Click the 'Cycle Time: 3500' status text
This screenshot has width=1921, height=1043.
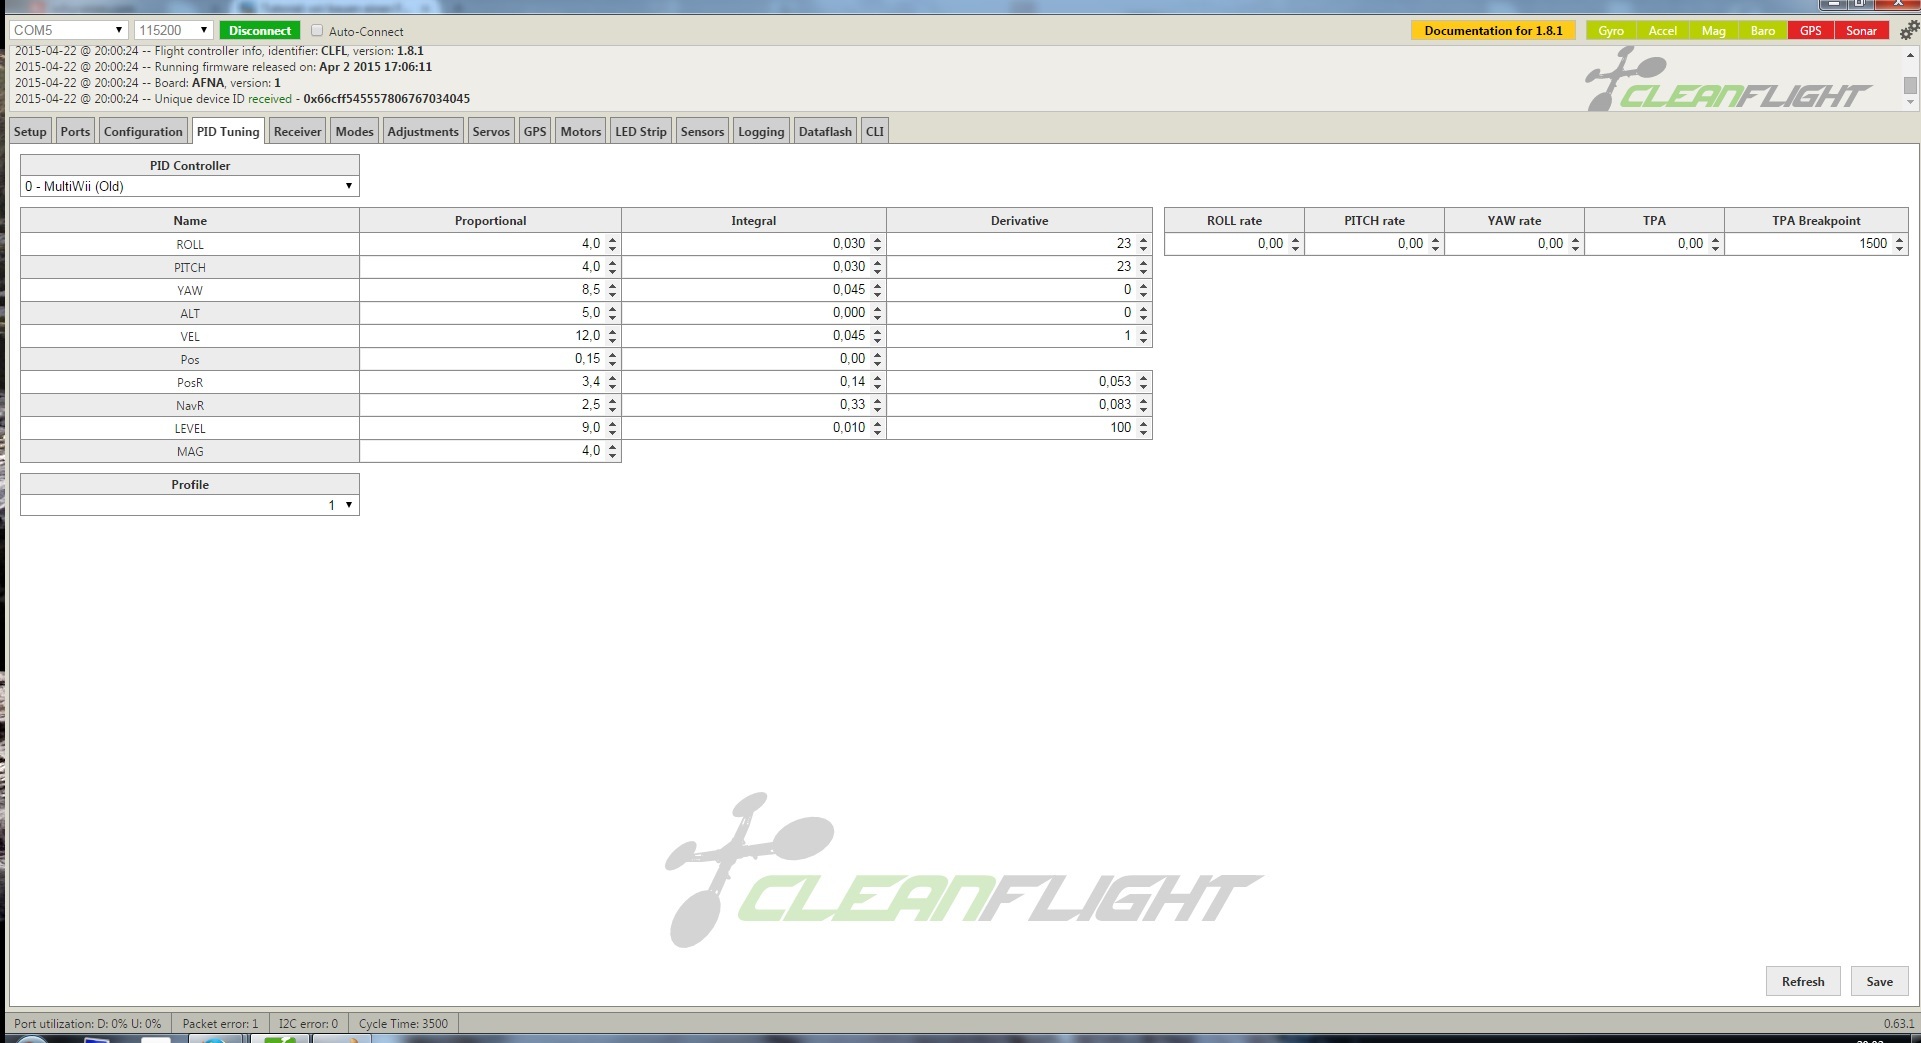[x=403, y=1023]
